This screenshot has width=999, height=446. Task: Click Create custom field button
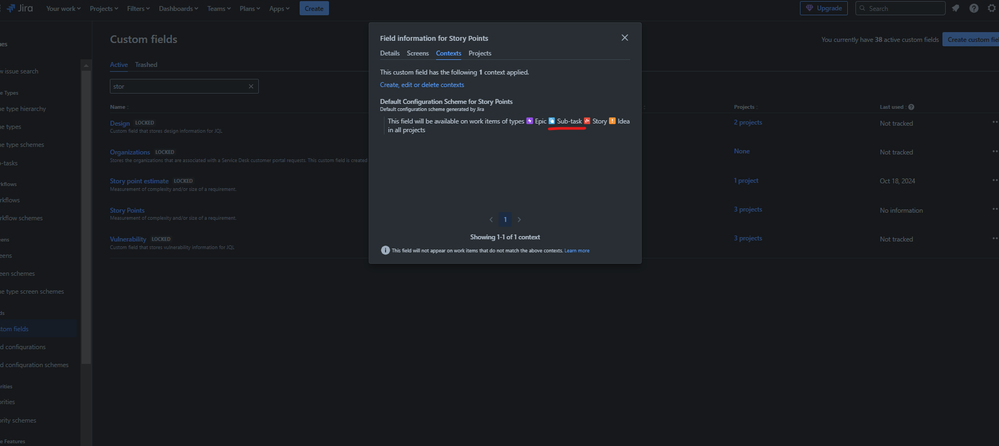970,40
